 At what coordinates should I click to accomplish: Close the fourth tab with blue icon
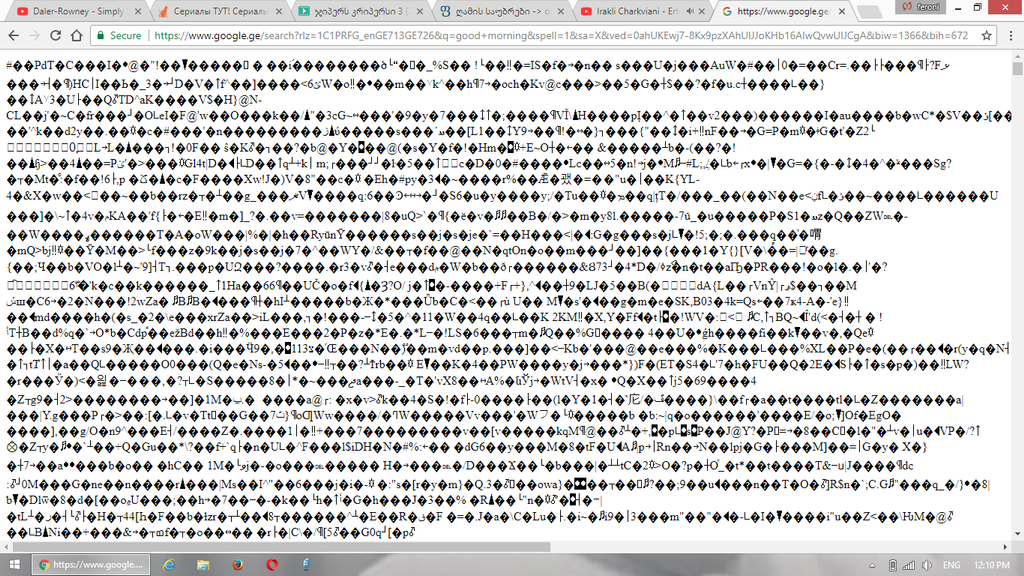[560, 11]
